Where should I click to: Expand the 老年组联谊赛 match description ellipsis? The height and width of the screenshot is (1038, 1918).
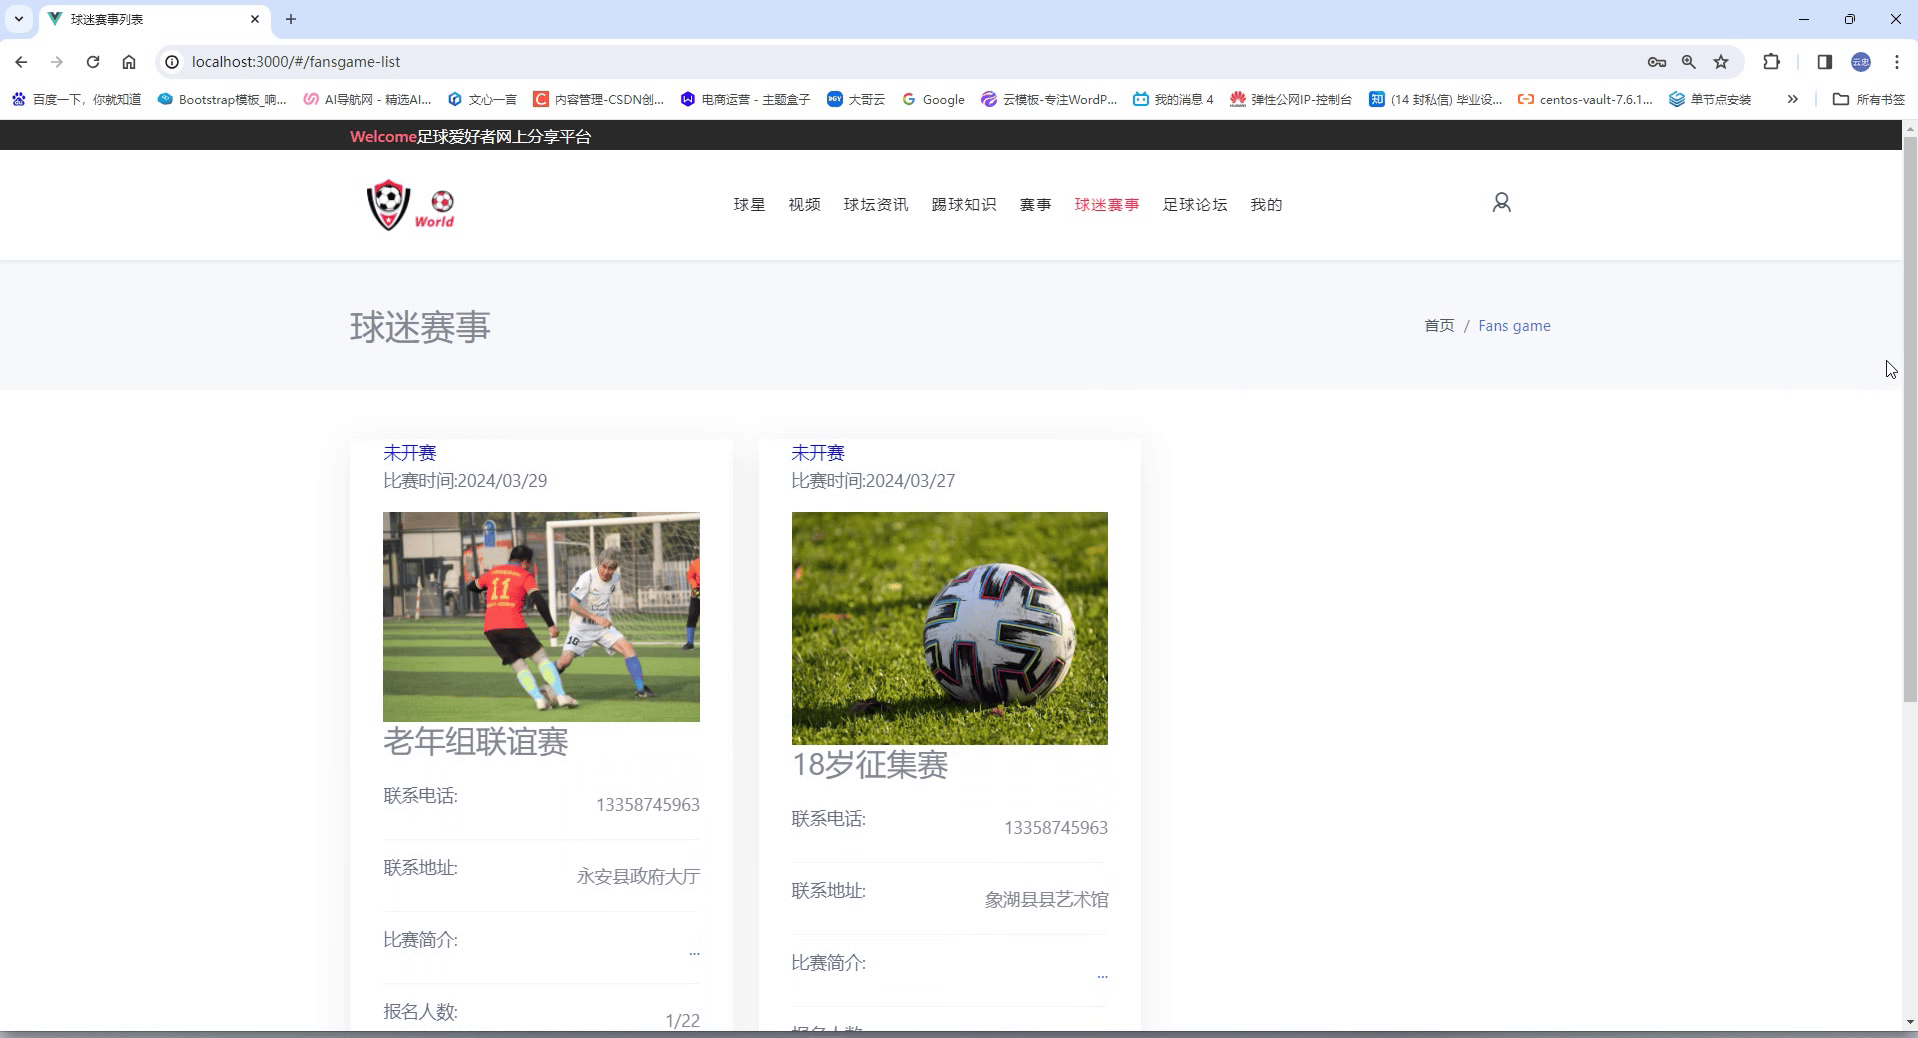coord(695,953)
